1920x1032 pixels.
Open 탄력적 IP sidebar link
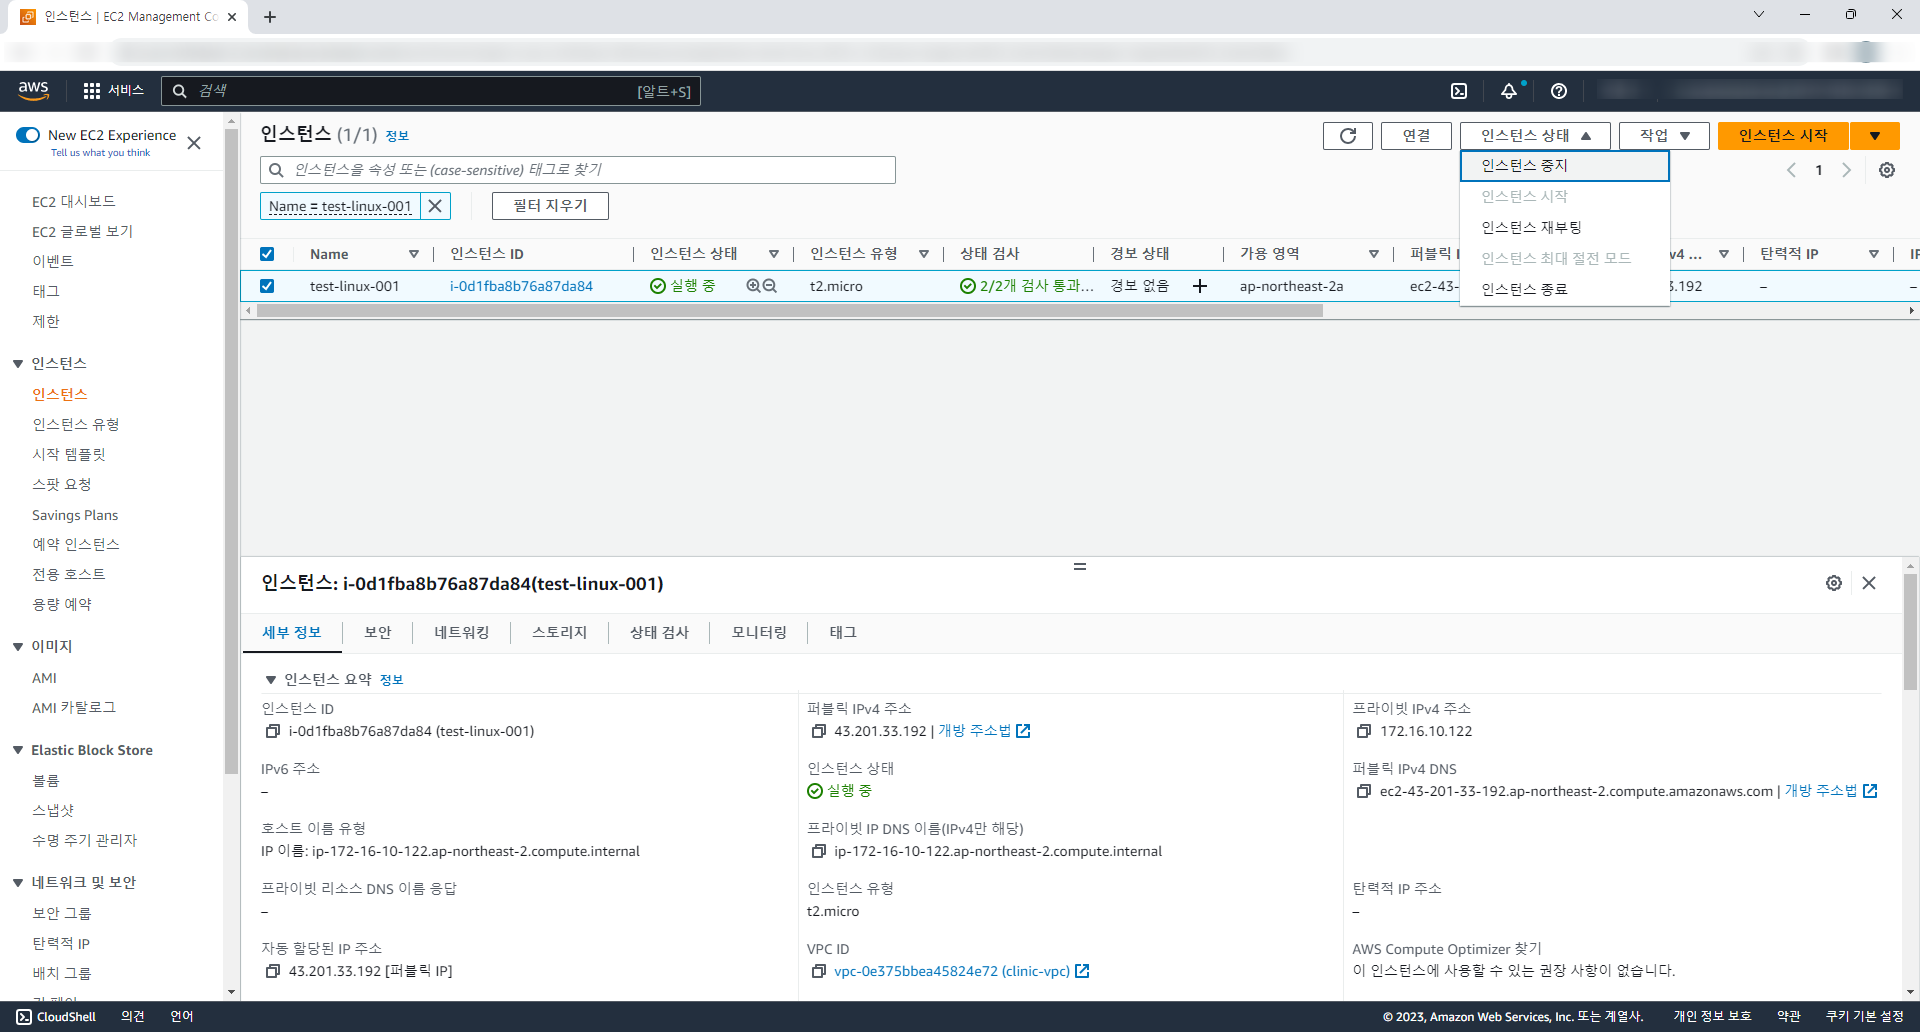61,944
